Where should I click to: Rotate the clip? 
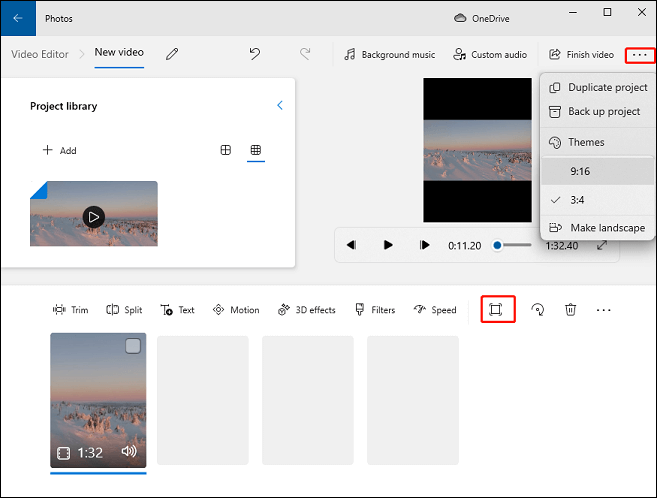538,310
